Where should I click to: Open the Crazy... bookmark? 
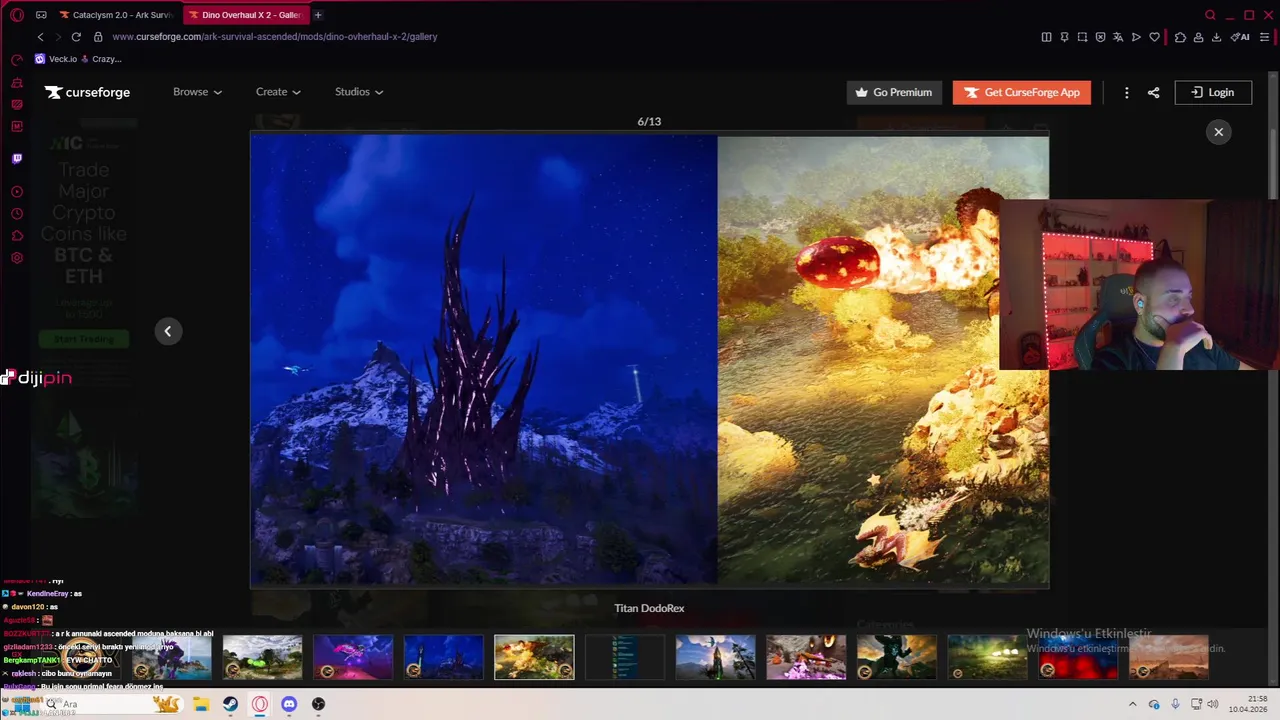tap(101, 59)
